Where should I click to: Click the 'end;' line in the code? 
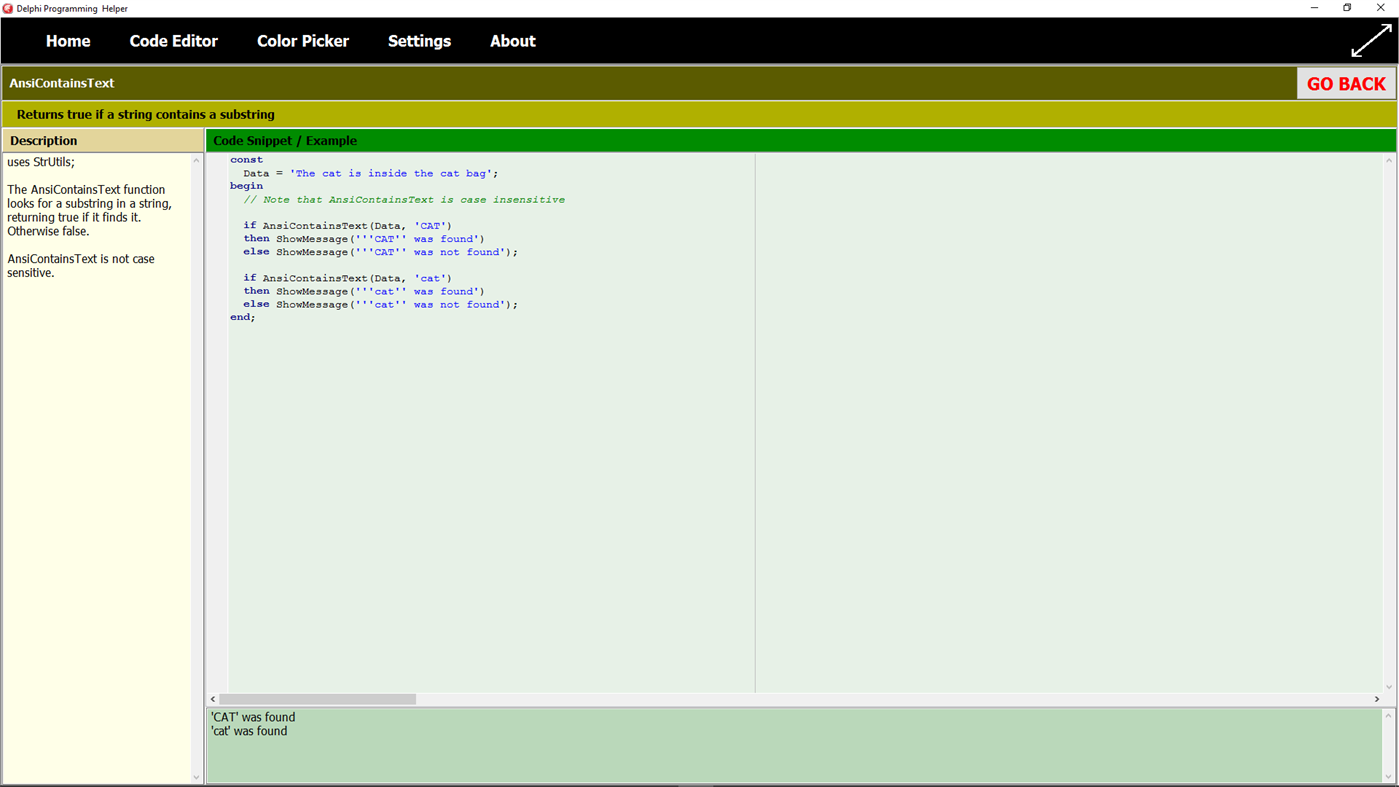click(243, 318)
